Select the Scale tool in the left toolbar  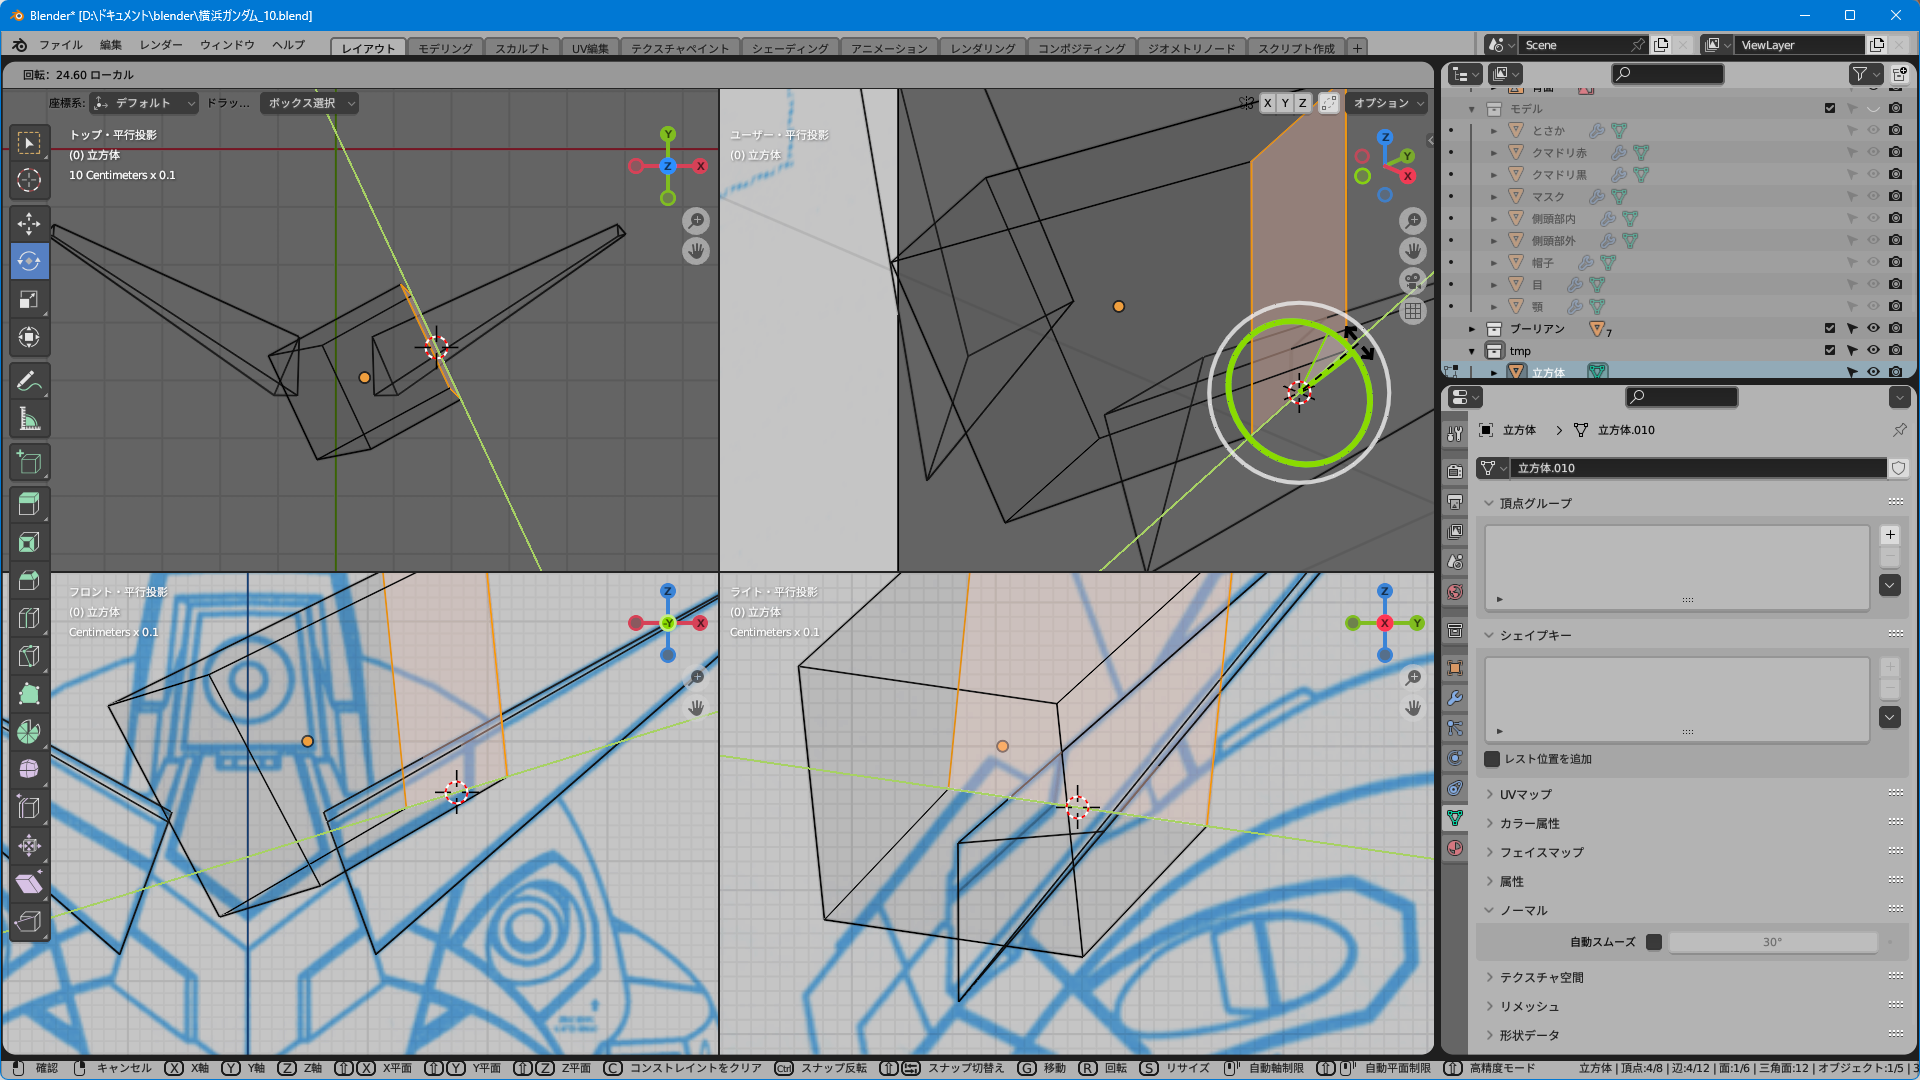tap(29, 299)
